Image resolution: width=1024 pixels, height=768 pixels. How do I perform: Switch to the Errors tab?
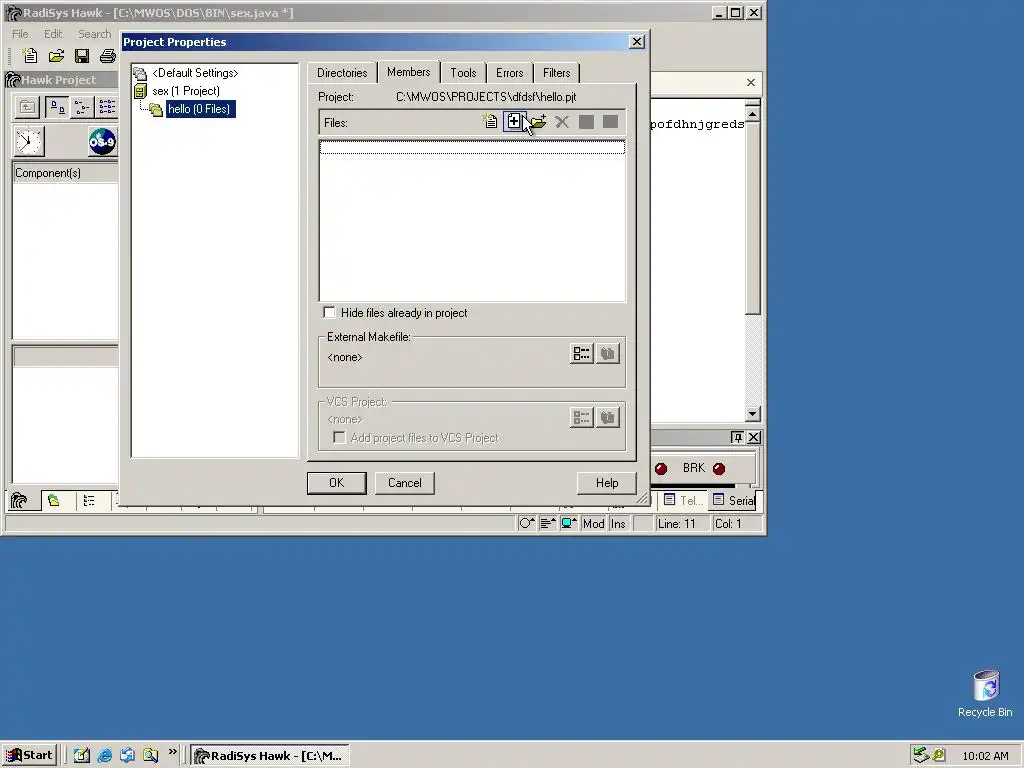pyautogui.click(x=509, y=73)
